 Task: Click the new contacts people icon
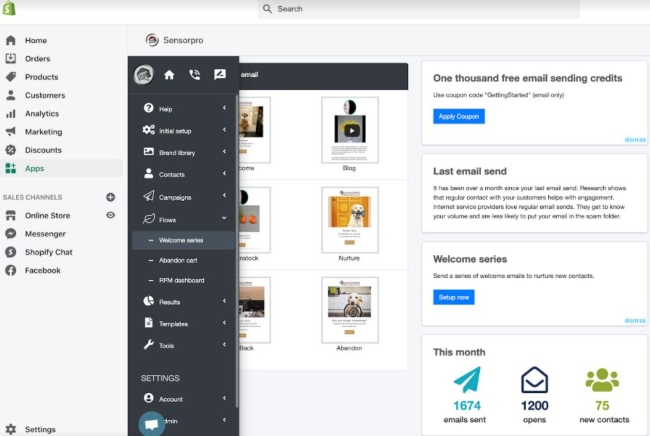coord(602,380)
